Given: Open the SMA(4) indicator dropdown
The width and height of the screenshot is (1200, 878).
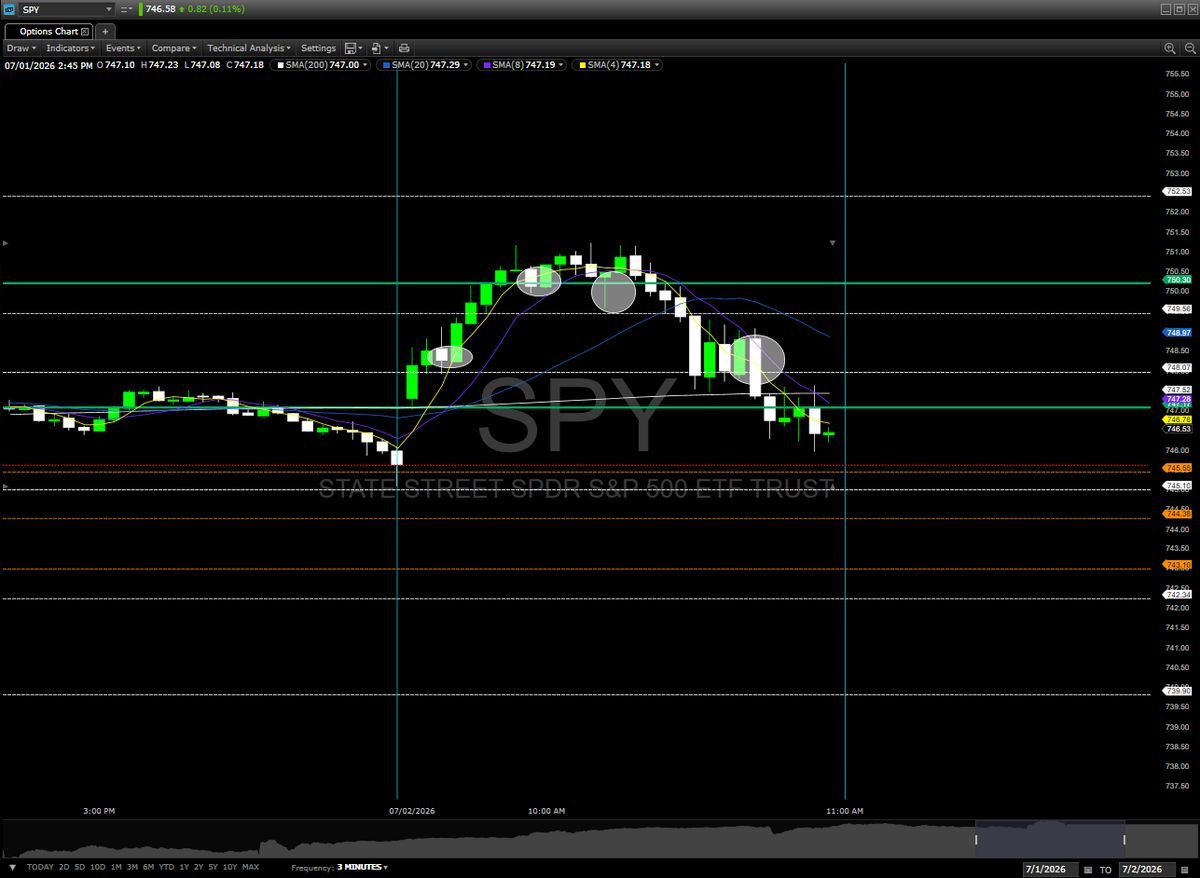Looking at the screenshot, I should click(656, 65).
